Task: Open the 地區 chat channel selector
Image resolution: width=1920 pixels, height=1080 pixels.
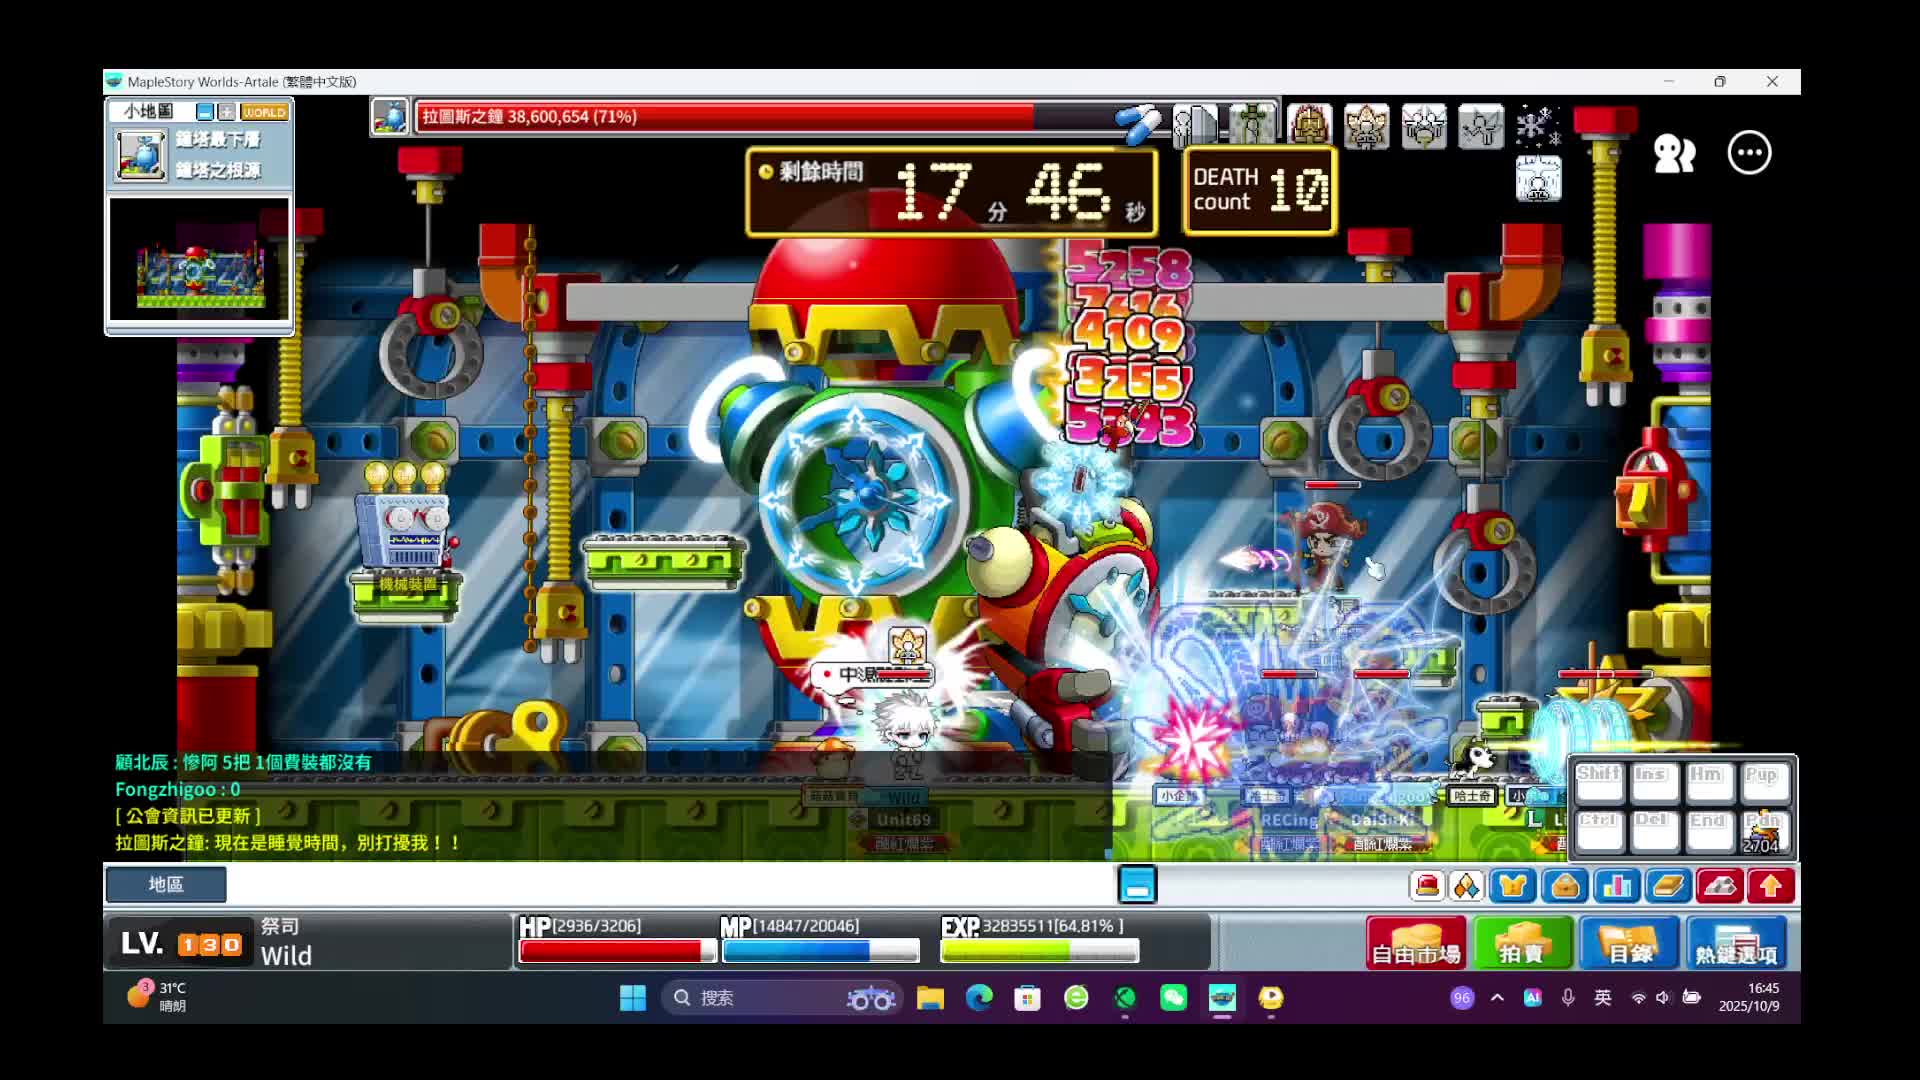Action: click(166, 884)
